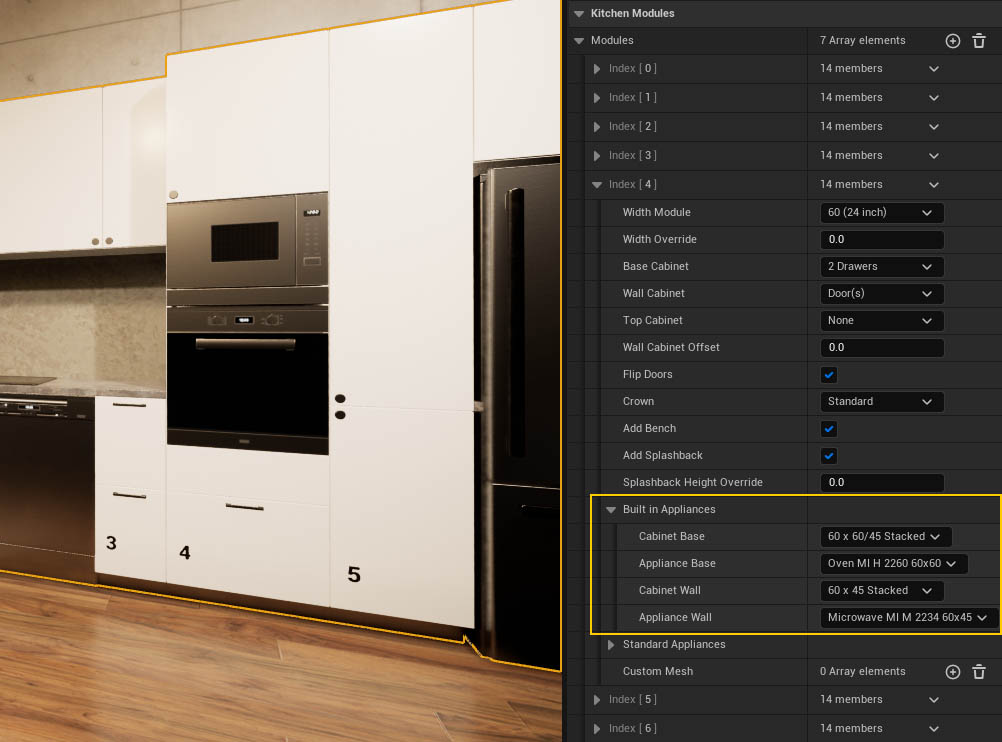The width and height of the screenshot is (1002, 742).
Task: Open the Top Cabinet dropdown
Action: pyautogui.click(x=881, y=321)
